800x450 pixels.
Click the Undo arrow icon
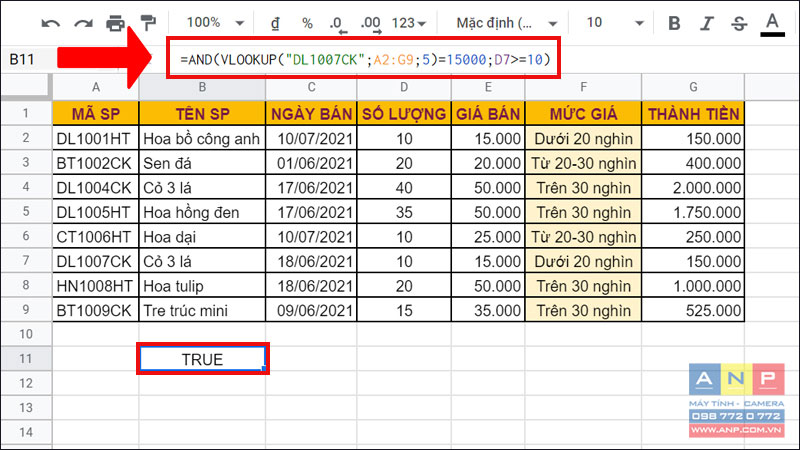[51, 23]
